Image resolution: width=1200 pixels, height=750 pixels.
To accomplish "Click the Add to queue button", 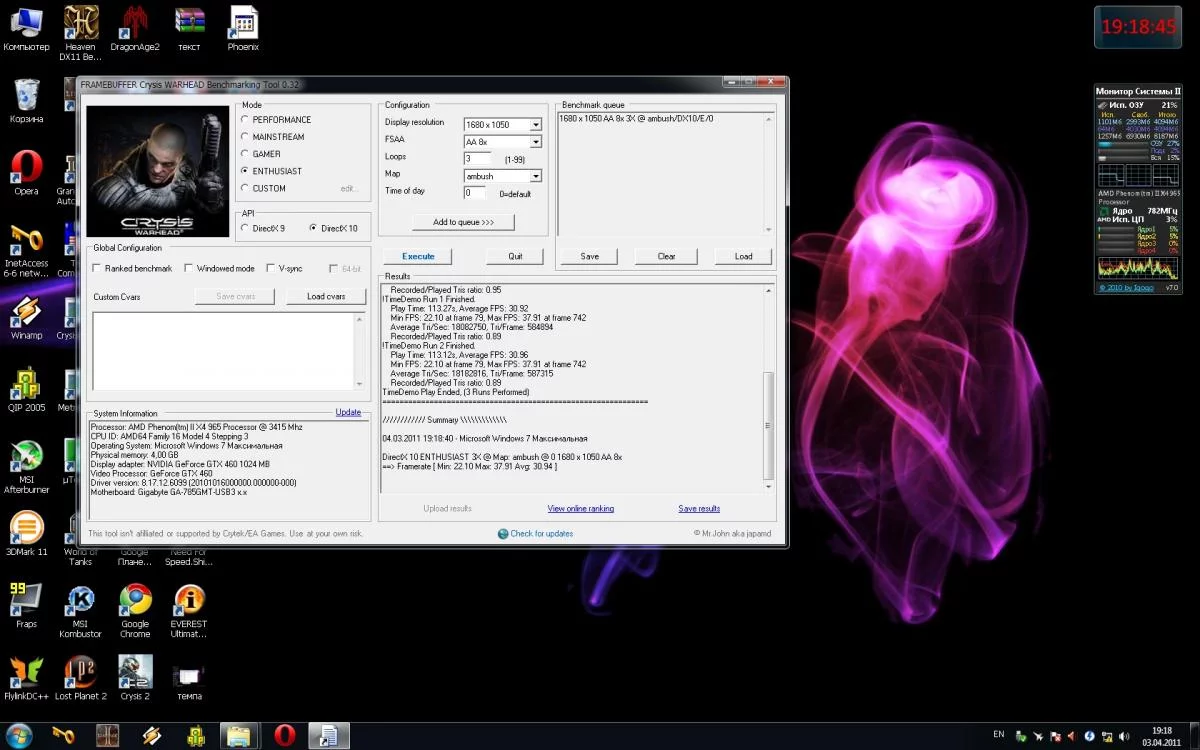I will [x=463, y=222].
